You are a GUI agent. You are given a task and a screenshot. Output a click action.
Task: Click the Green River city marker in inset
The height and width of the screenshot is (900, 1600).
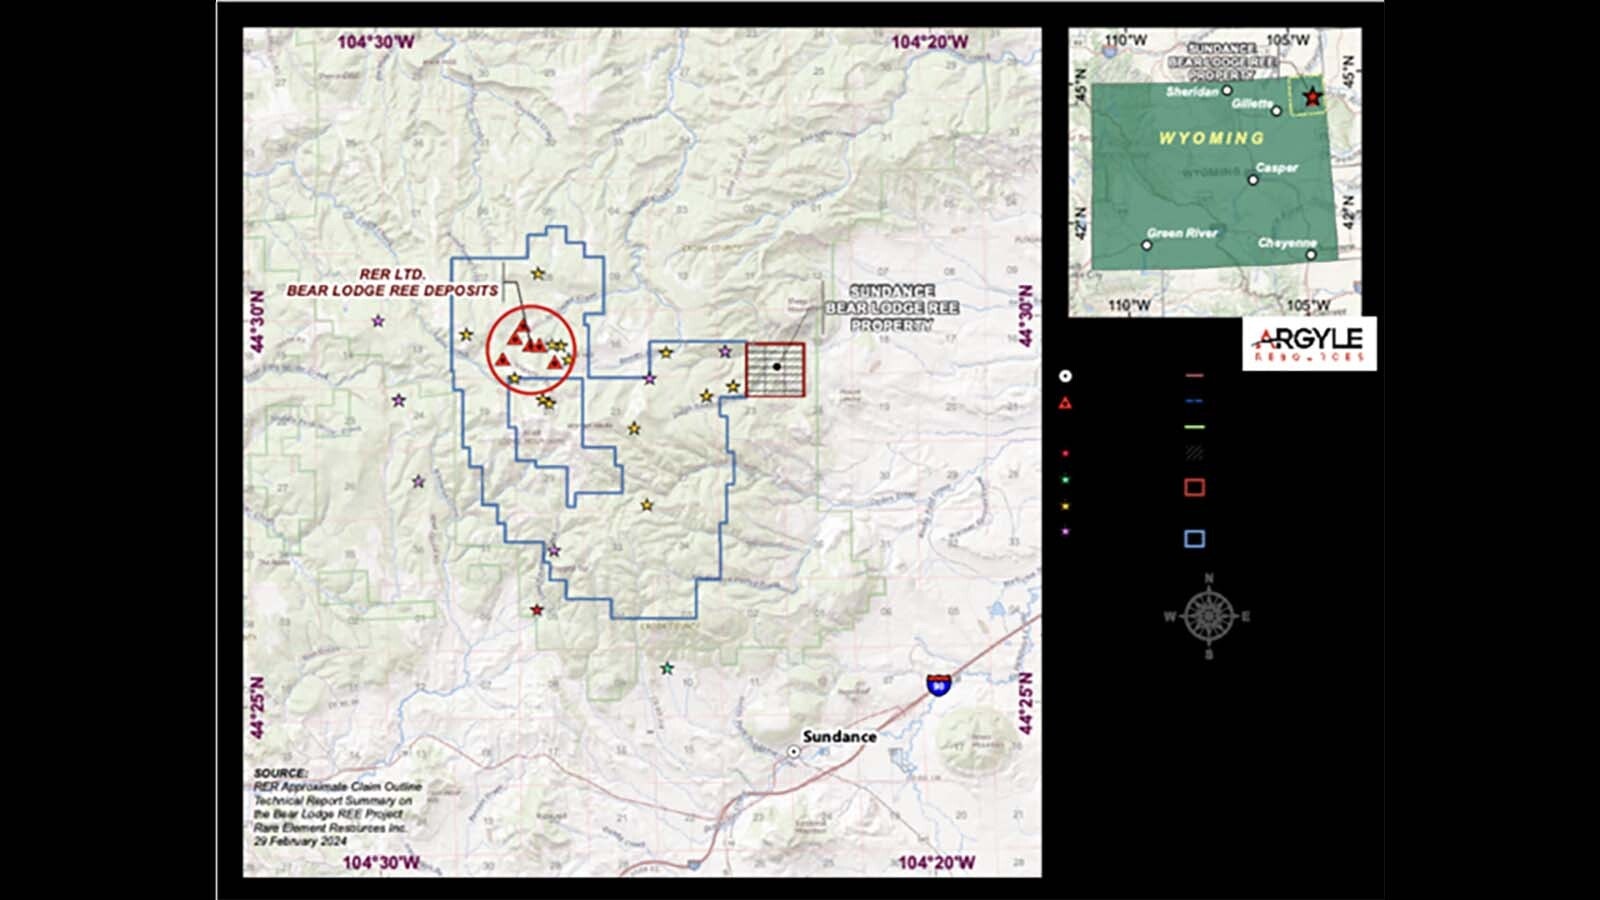coord(1147,245)
